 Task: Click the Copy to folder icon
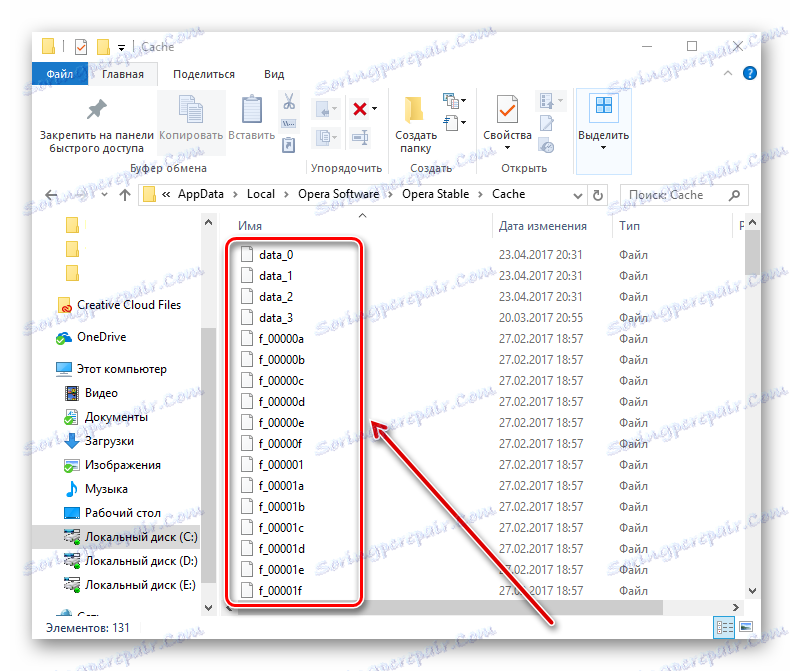click(x=323, y=137)
